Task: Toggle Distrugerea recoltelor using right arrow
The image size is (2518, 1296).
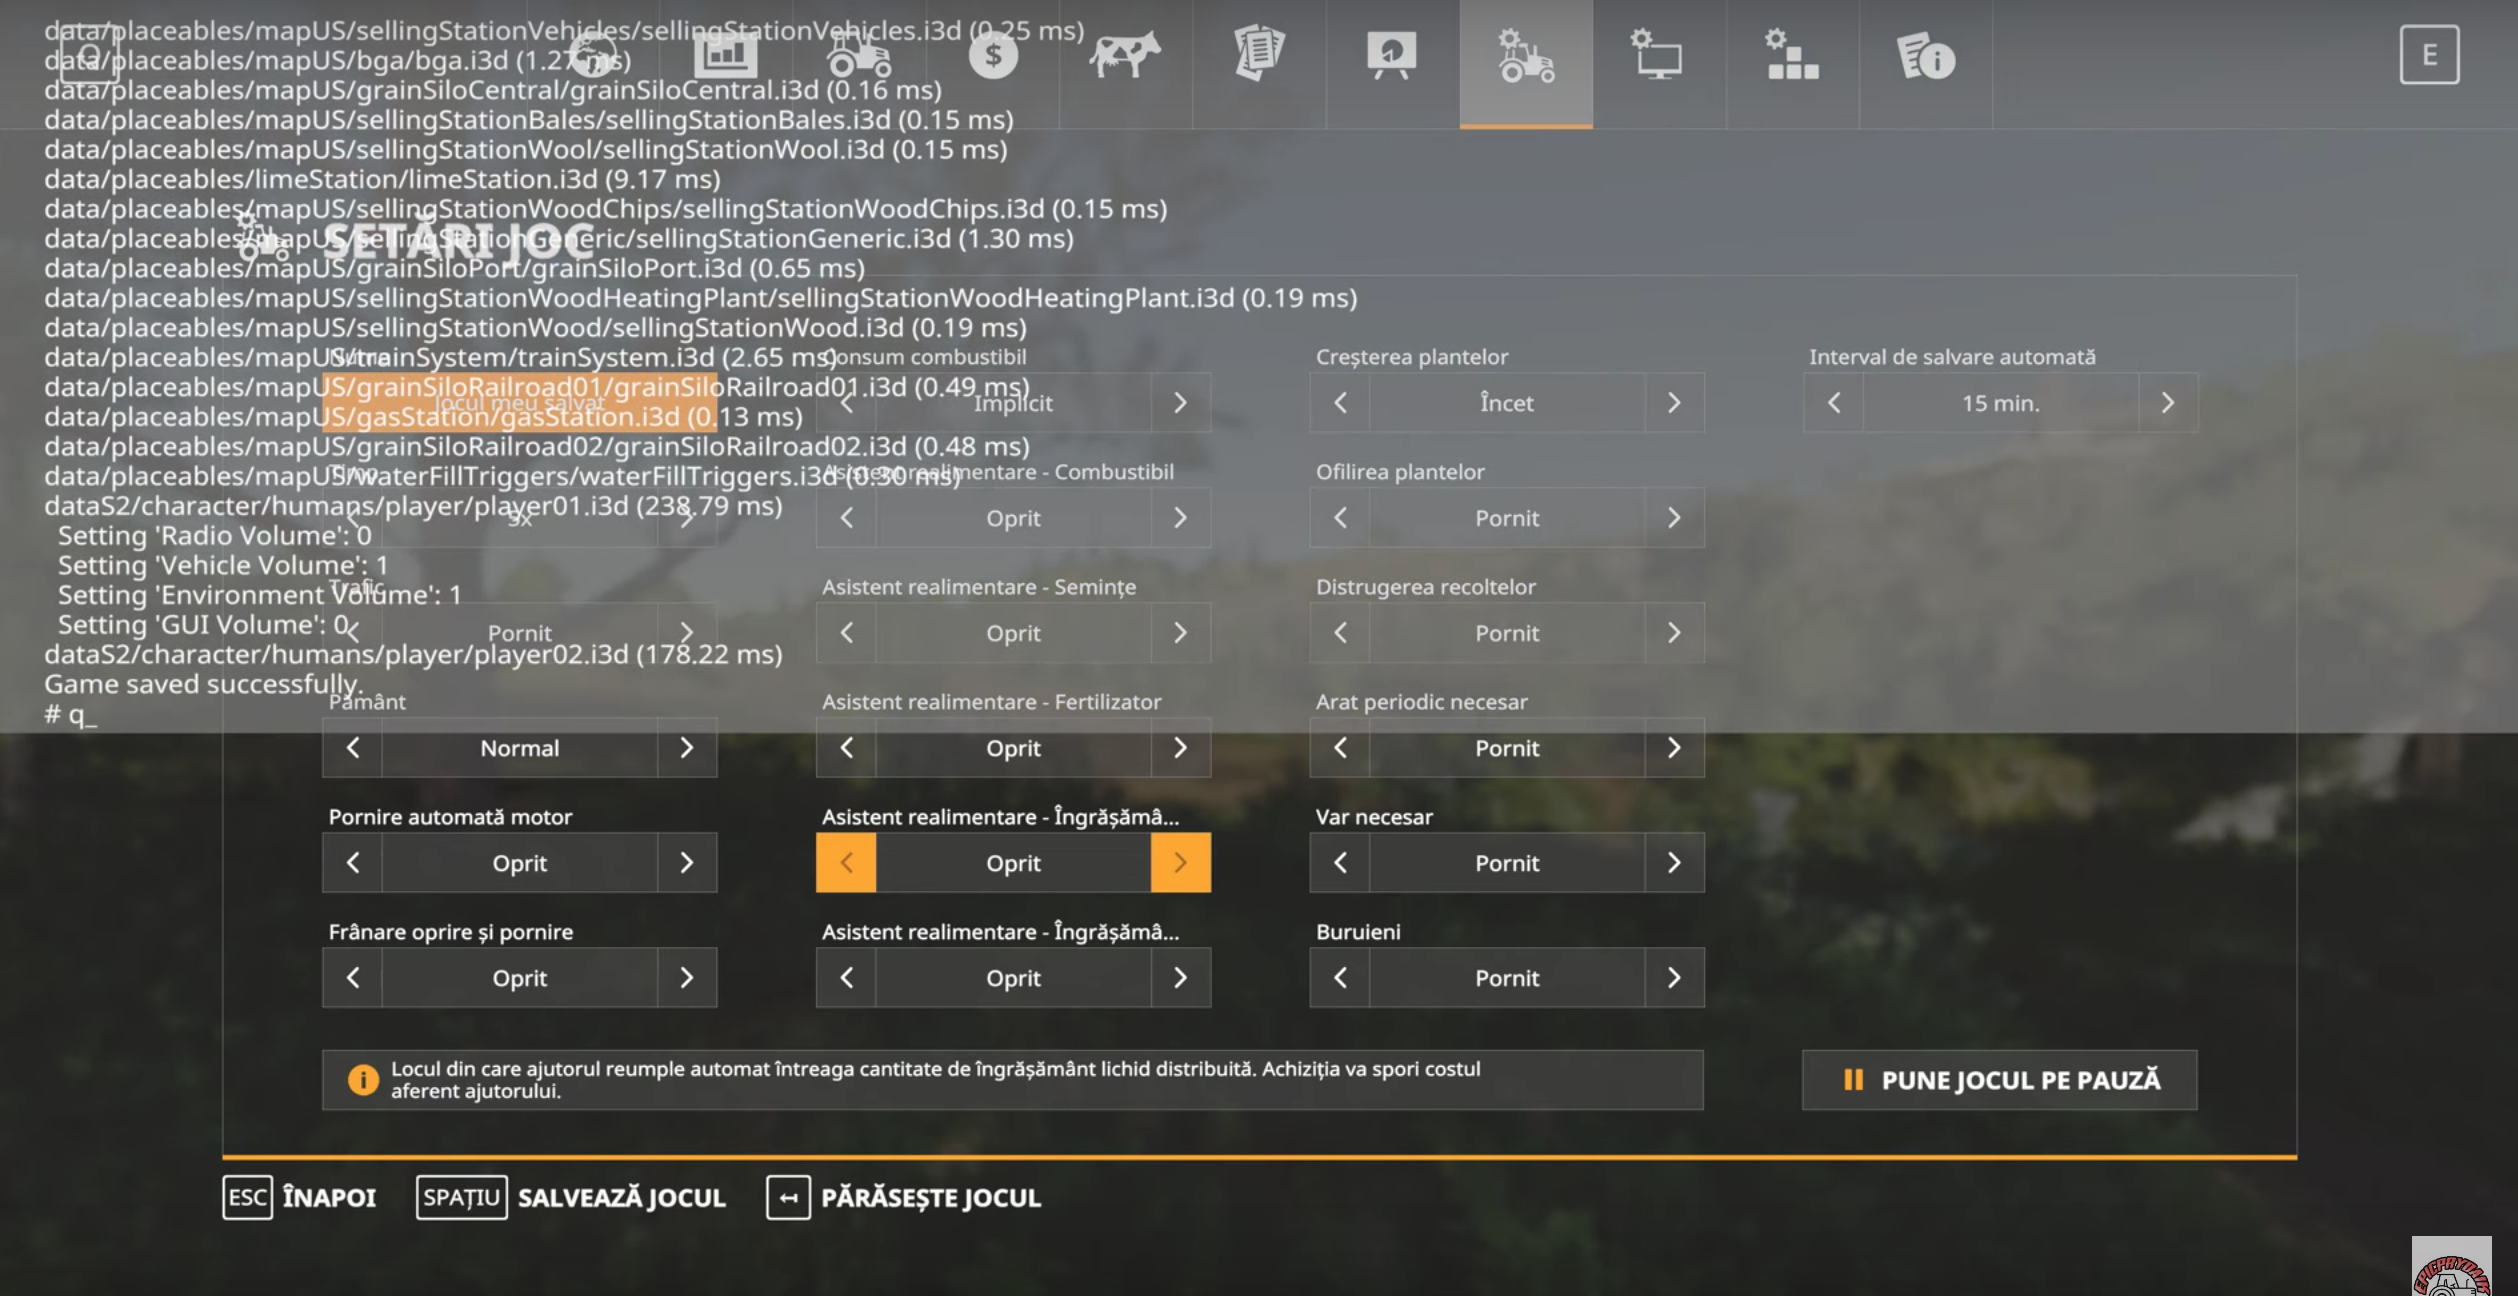Action: click(x=1674, y=632)
